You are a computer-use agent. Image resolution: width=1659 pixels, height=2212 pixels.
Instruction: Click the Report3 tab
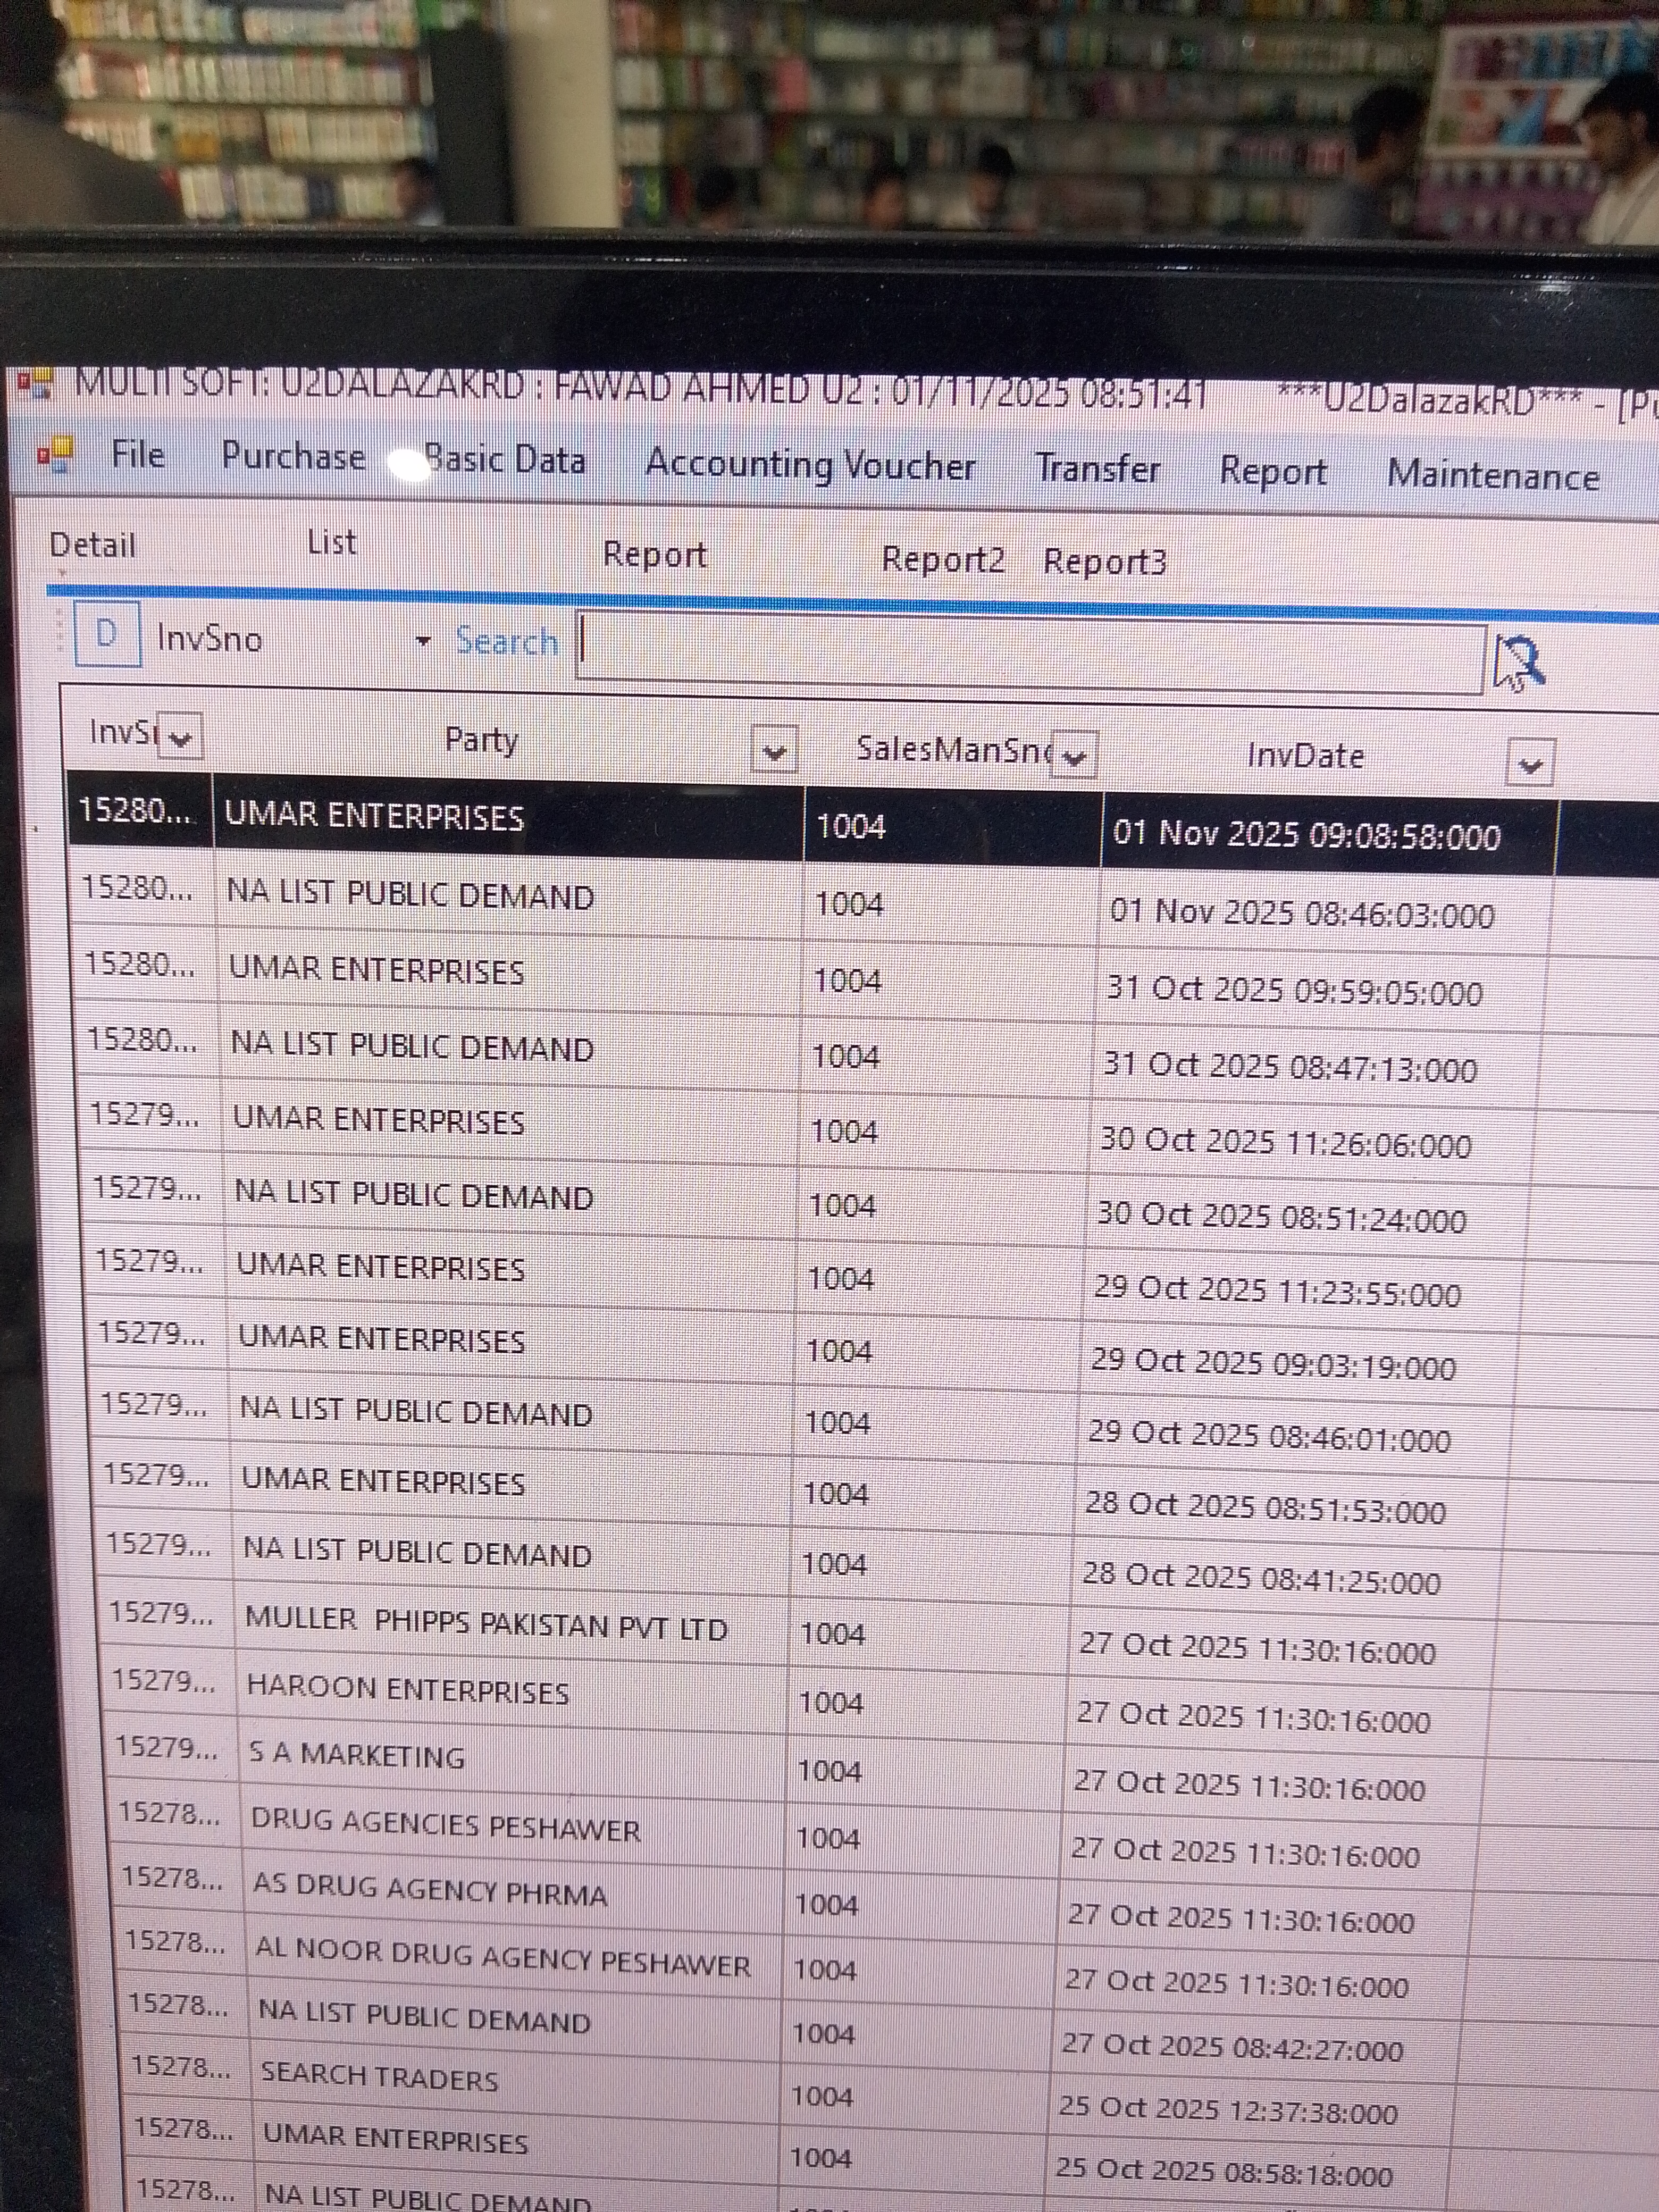coord(1104,562)
